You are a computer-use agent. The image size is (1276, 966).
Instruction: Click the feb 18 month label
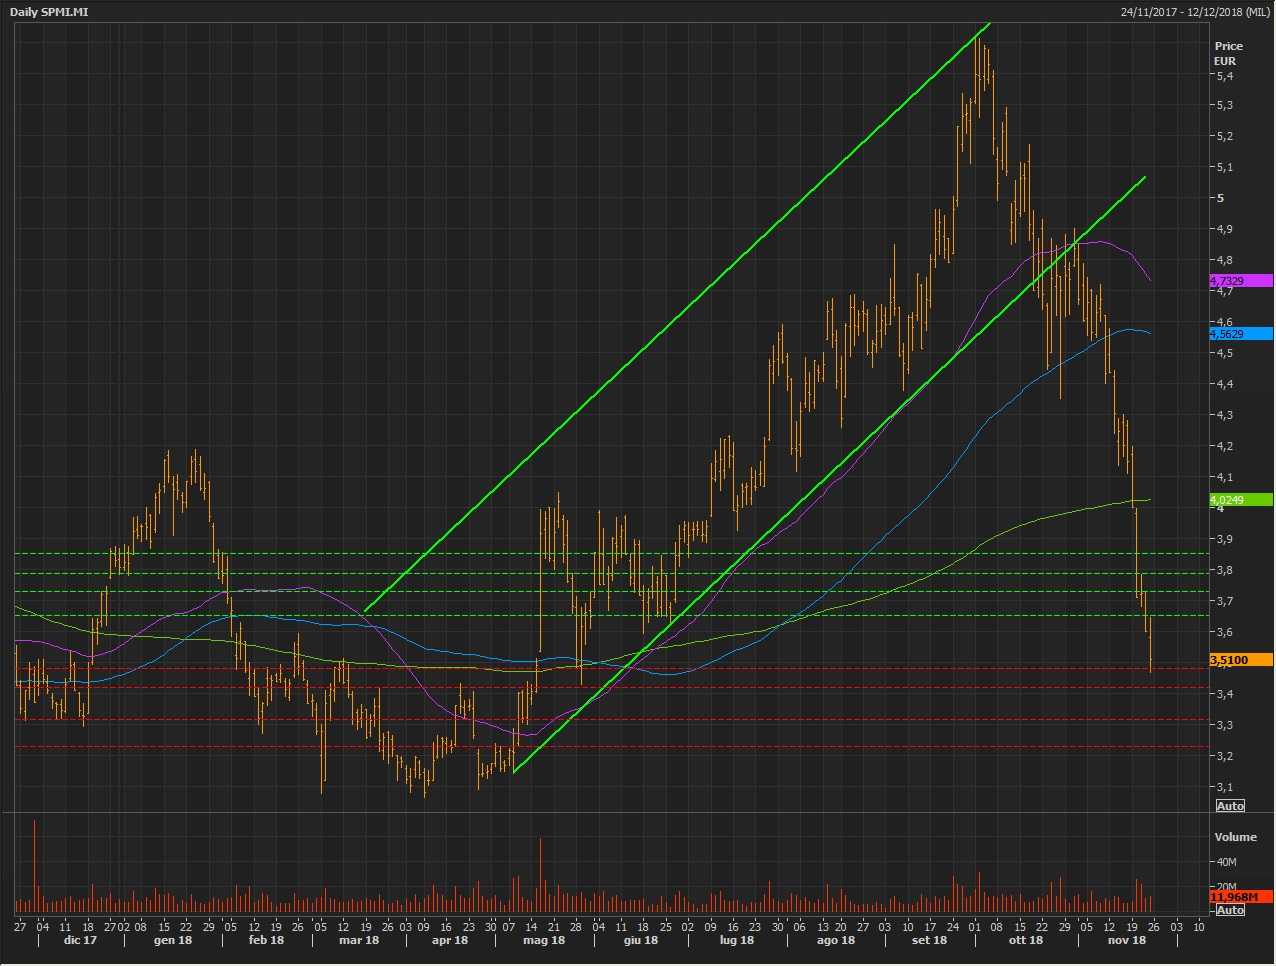pos(266,940)
